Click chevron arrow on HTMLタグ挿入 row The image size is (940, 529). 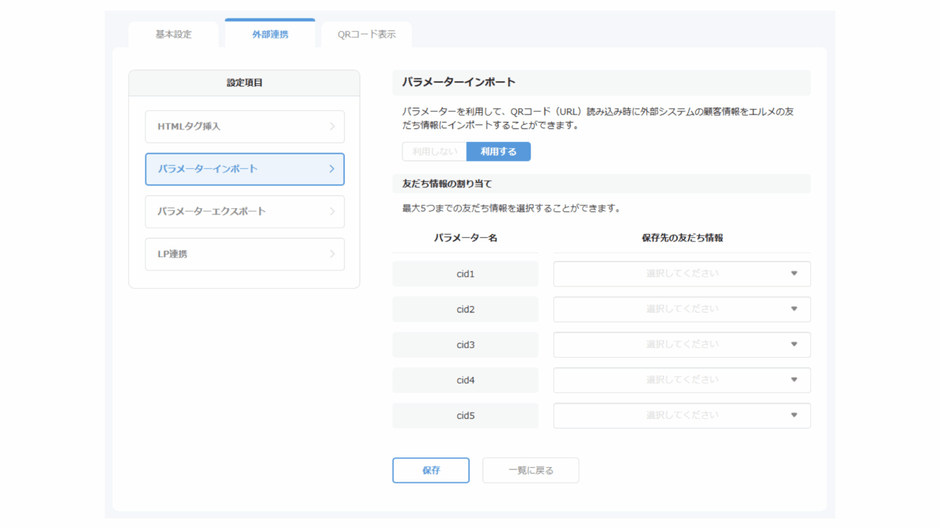tap(332, 127)
